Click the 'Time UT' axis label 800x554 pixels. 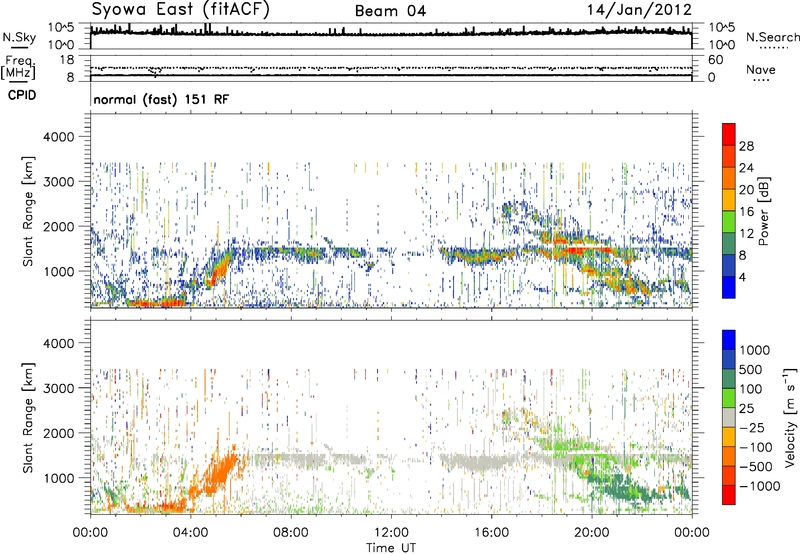[x=391, y=547]
